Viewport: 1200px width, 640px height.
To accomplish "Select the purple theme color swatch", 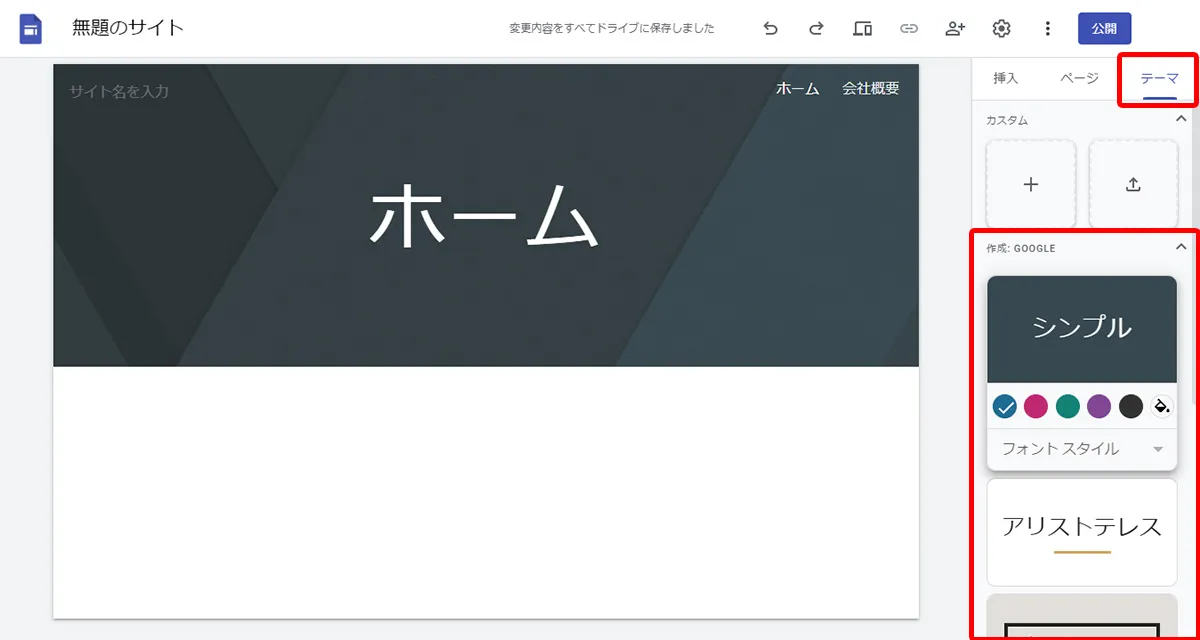I will point(1100,406).
